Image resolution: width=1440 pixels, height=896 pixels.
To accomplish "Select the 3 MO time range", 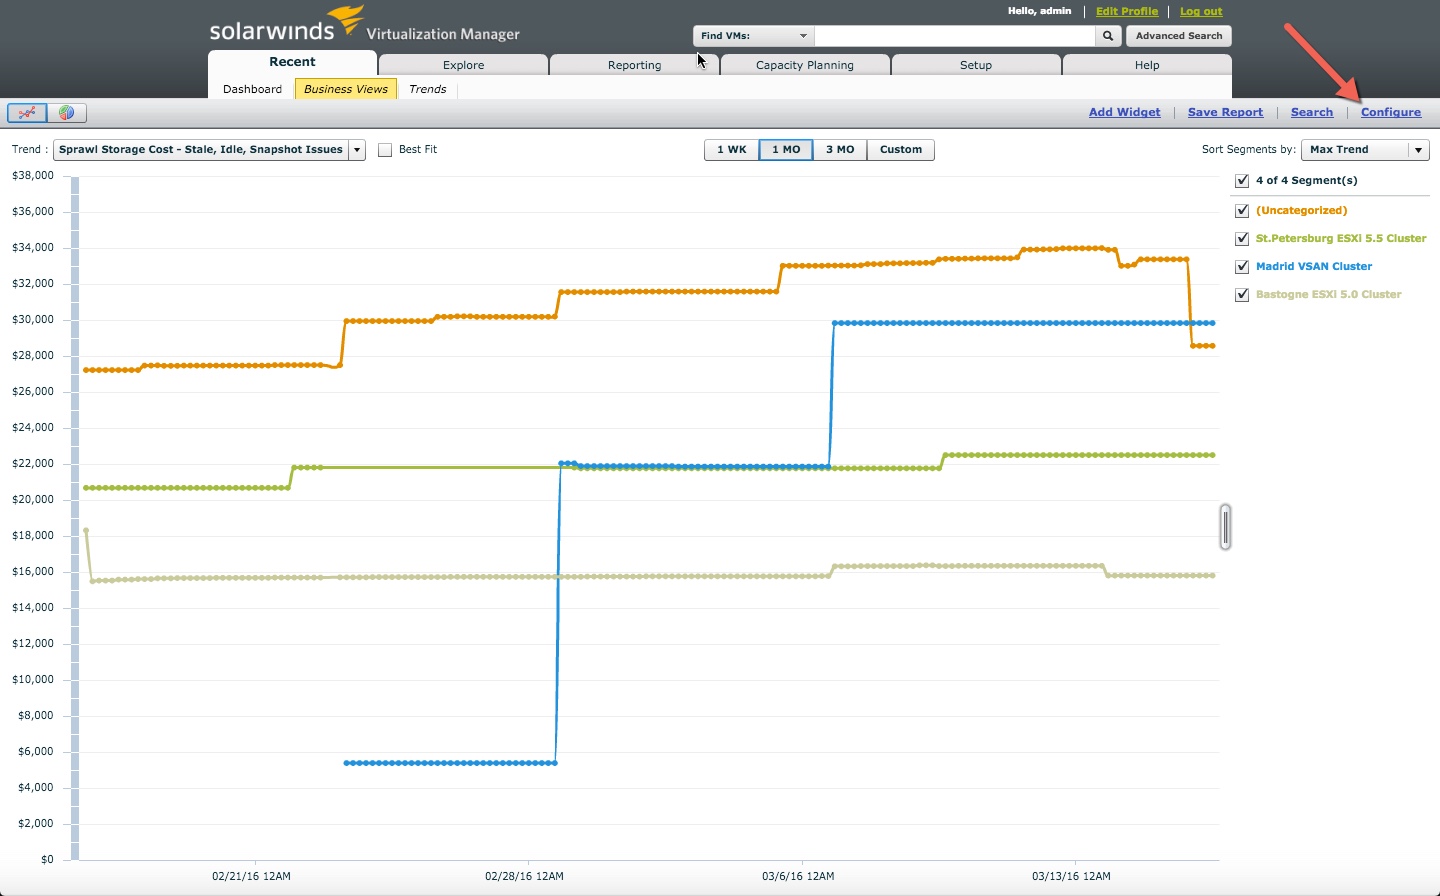I will point(840,150).
